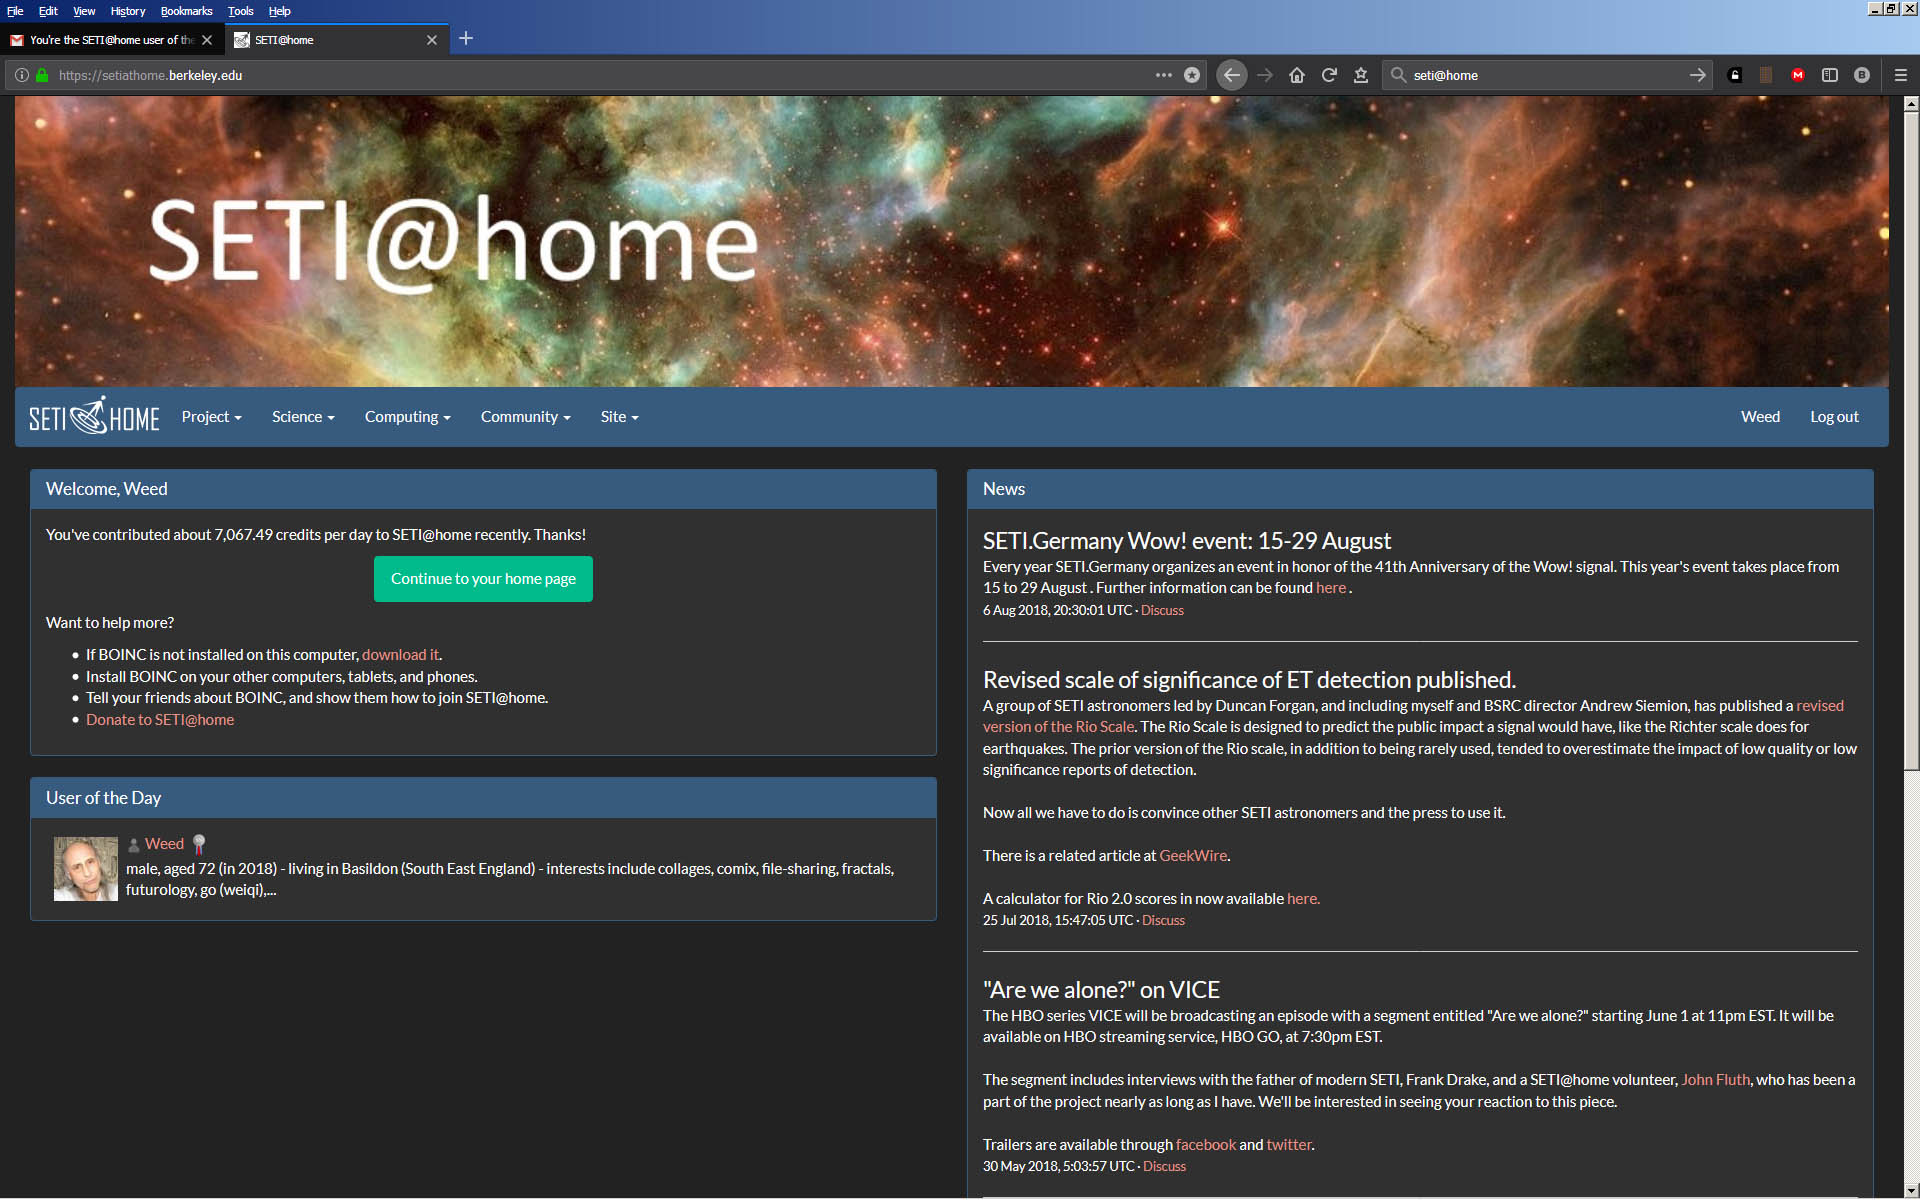1920x1200 pixels.
Task: Close the active SETI@home tab
Action: tap(432, 40)
